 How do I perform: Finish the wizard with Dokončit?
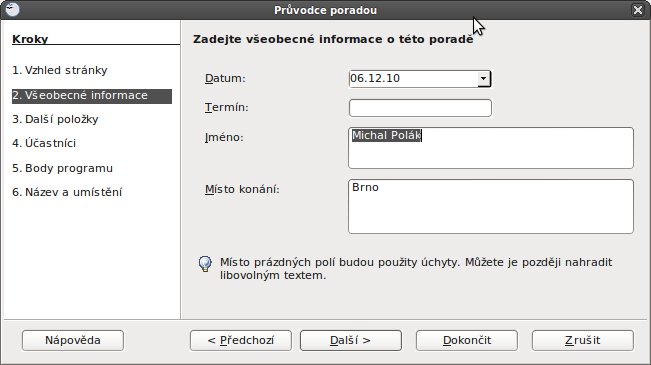click(467, 341)
